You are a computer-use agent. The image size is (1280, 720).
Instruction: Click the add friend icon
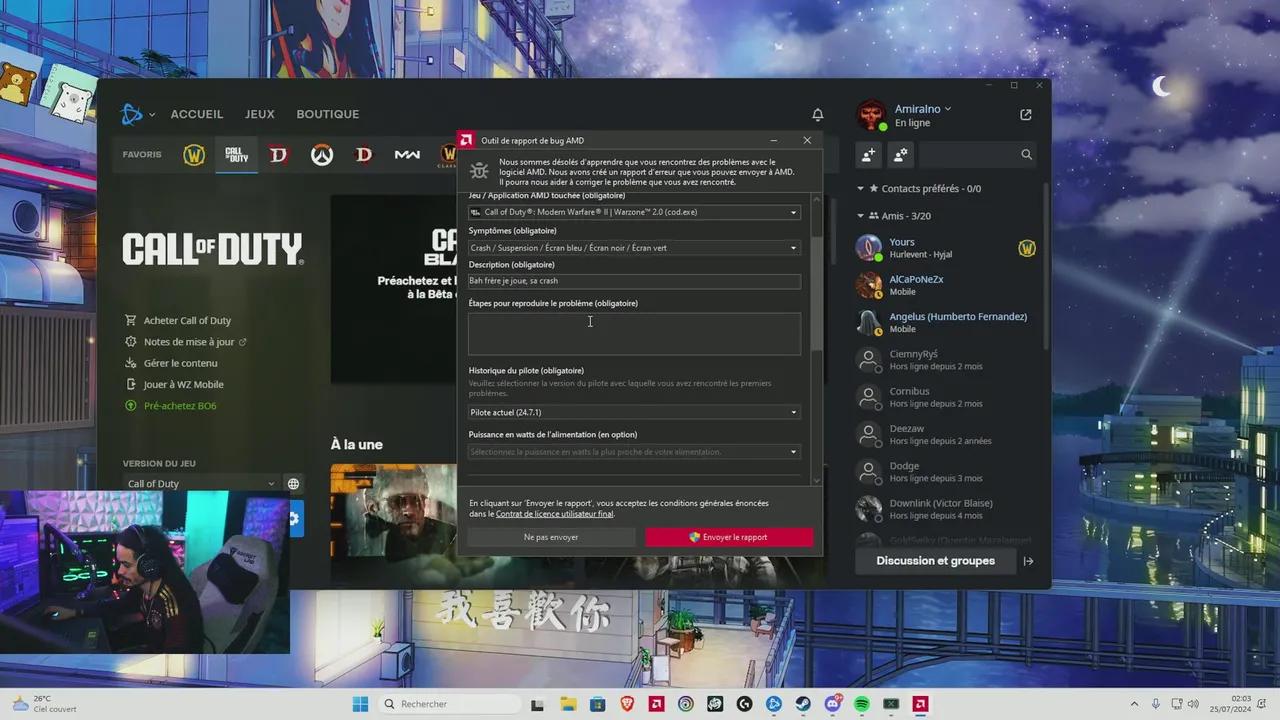tap(868, 155)
